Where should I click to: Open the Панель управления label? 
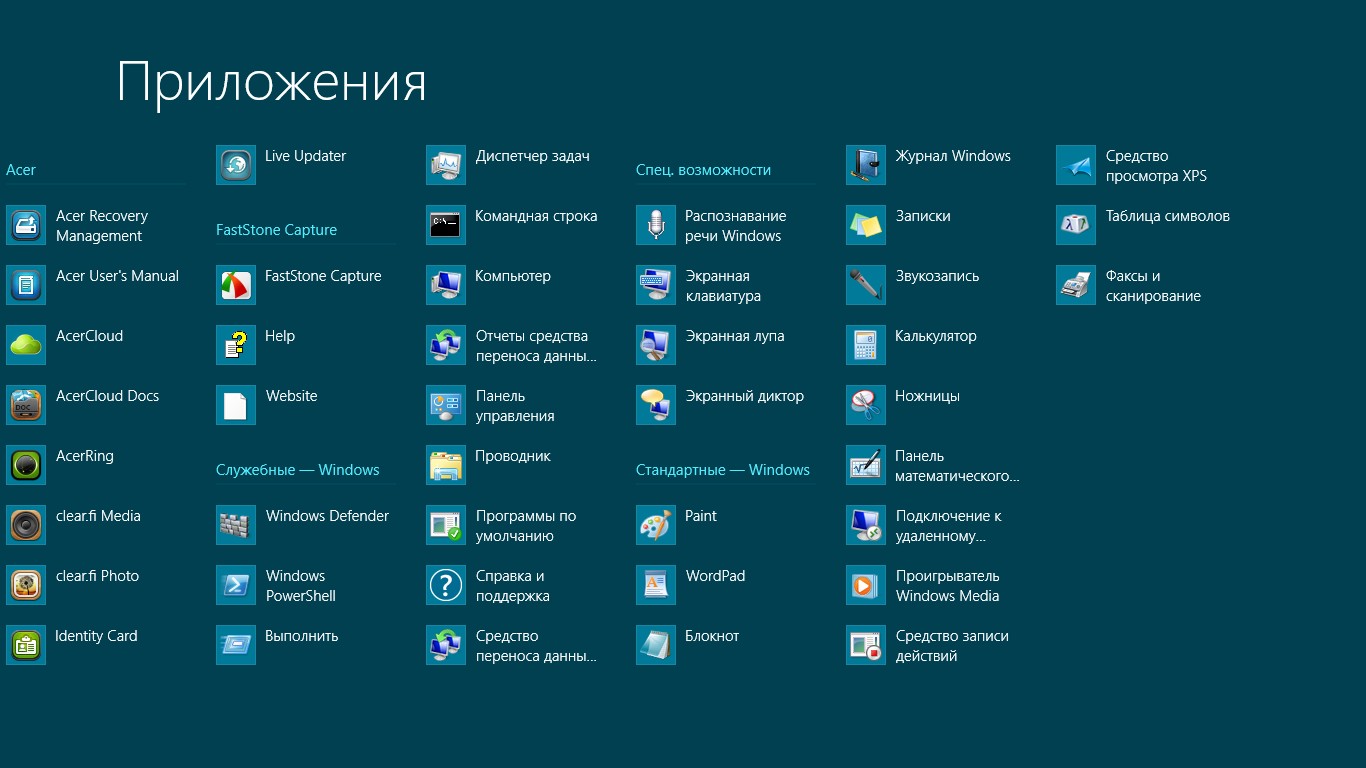pos(515,406)
